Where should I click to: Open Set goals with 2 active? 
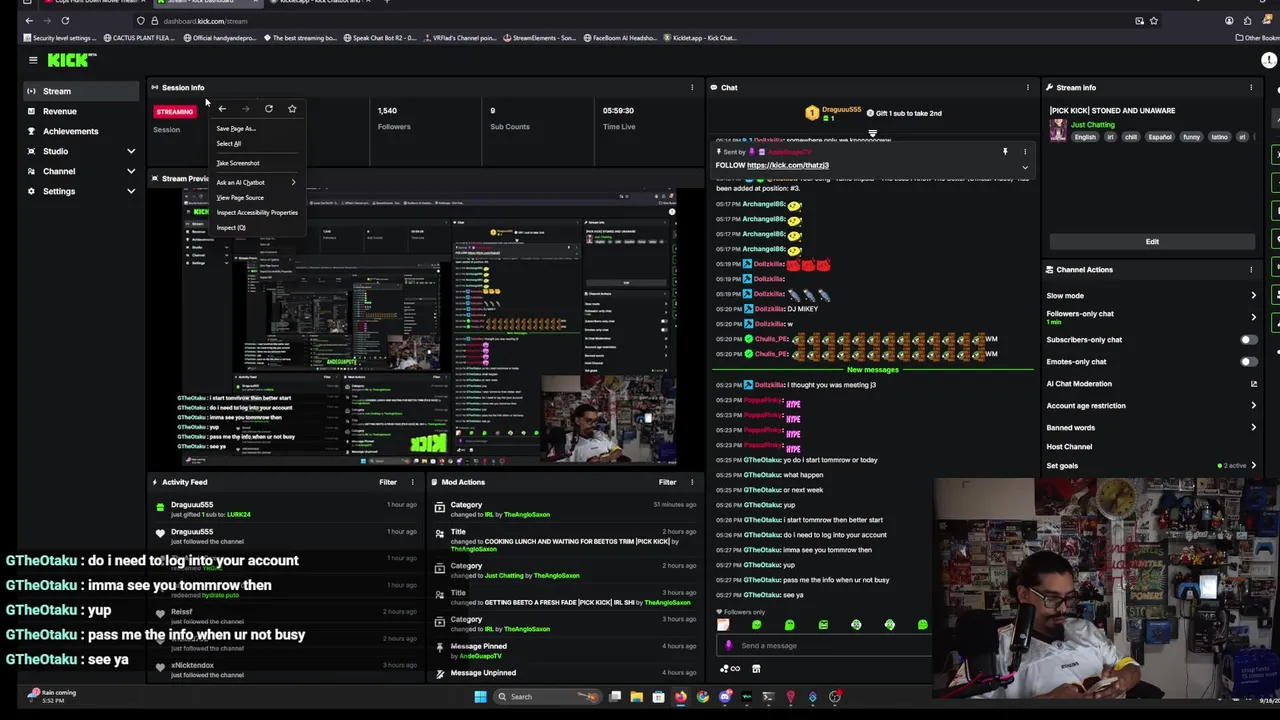tap(1150, 465)
